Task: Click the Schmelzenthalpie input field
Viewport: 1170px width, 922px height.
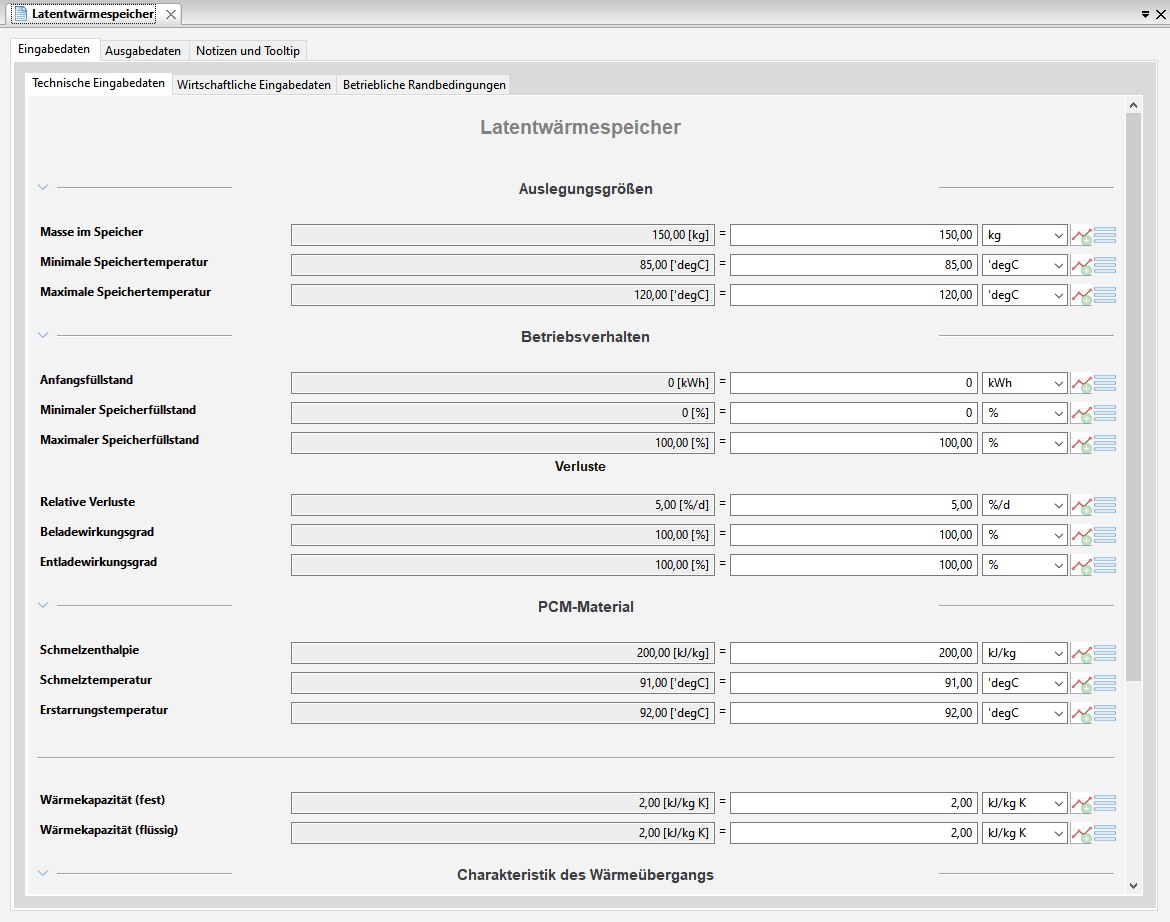Action: (854, 653)
